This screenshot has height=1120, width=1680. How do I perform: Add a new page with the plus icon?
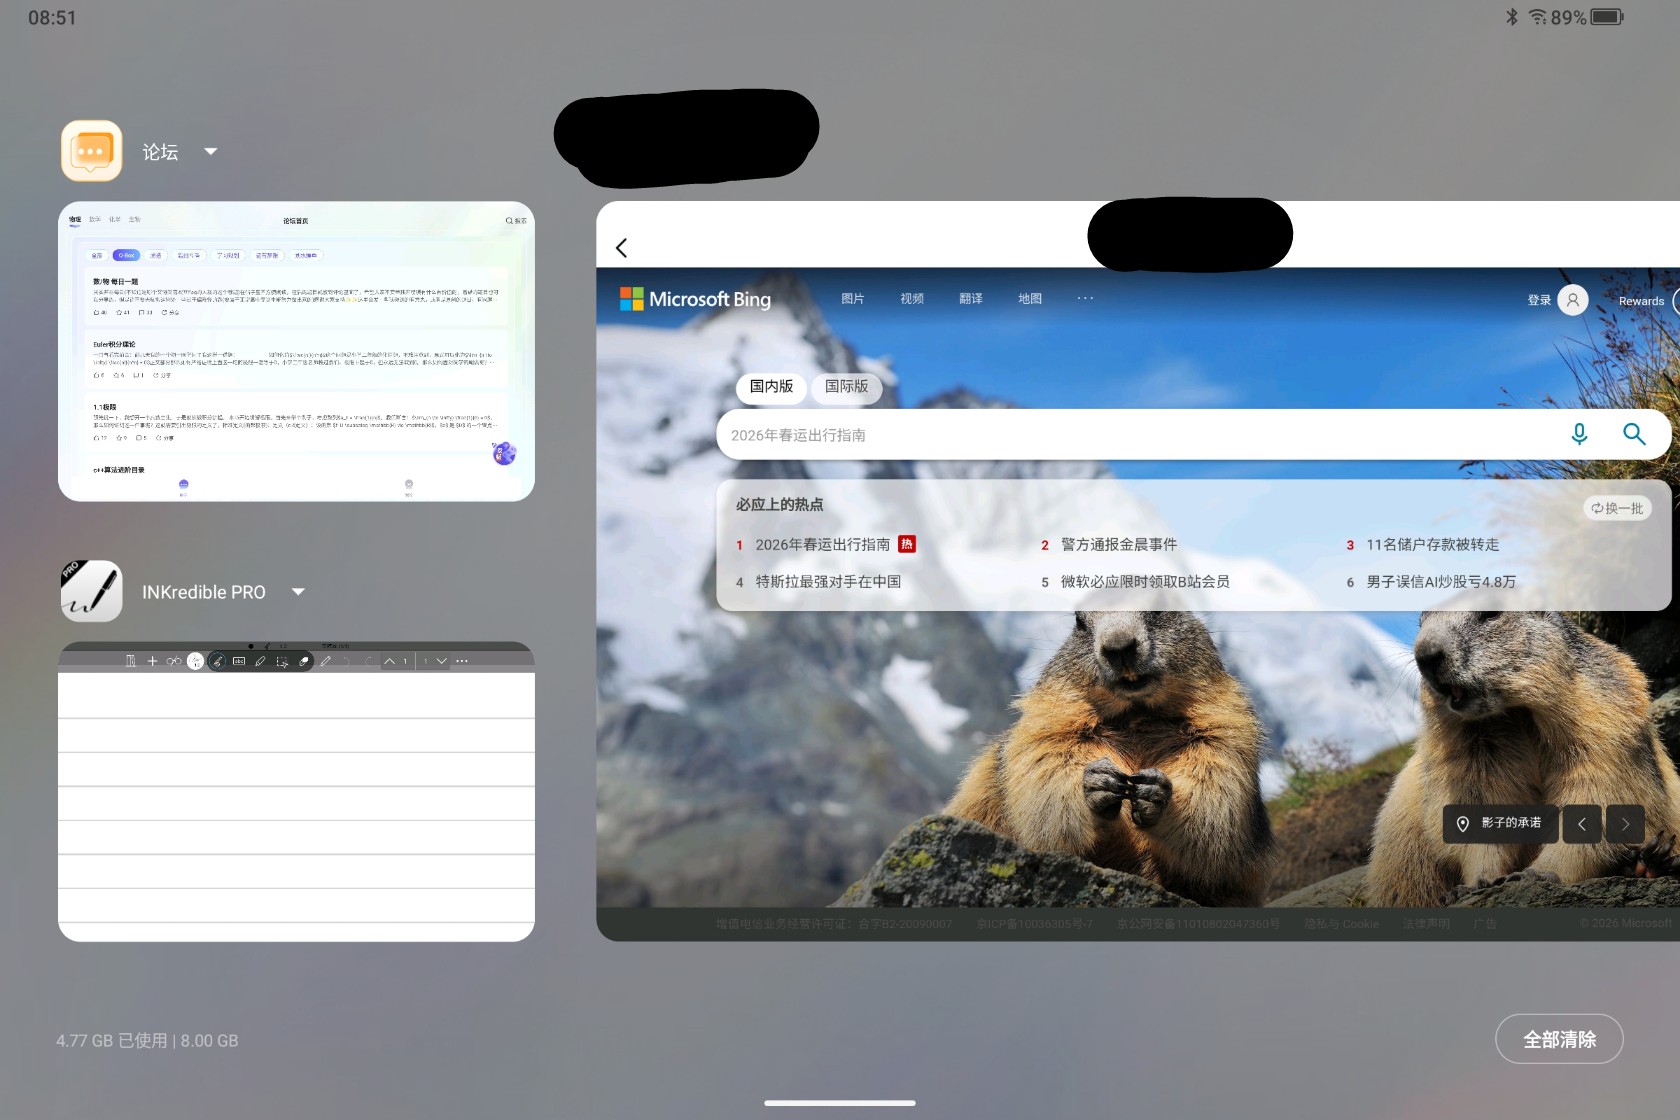152,661
